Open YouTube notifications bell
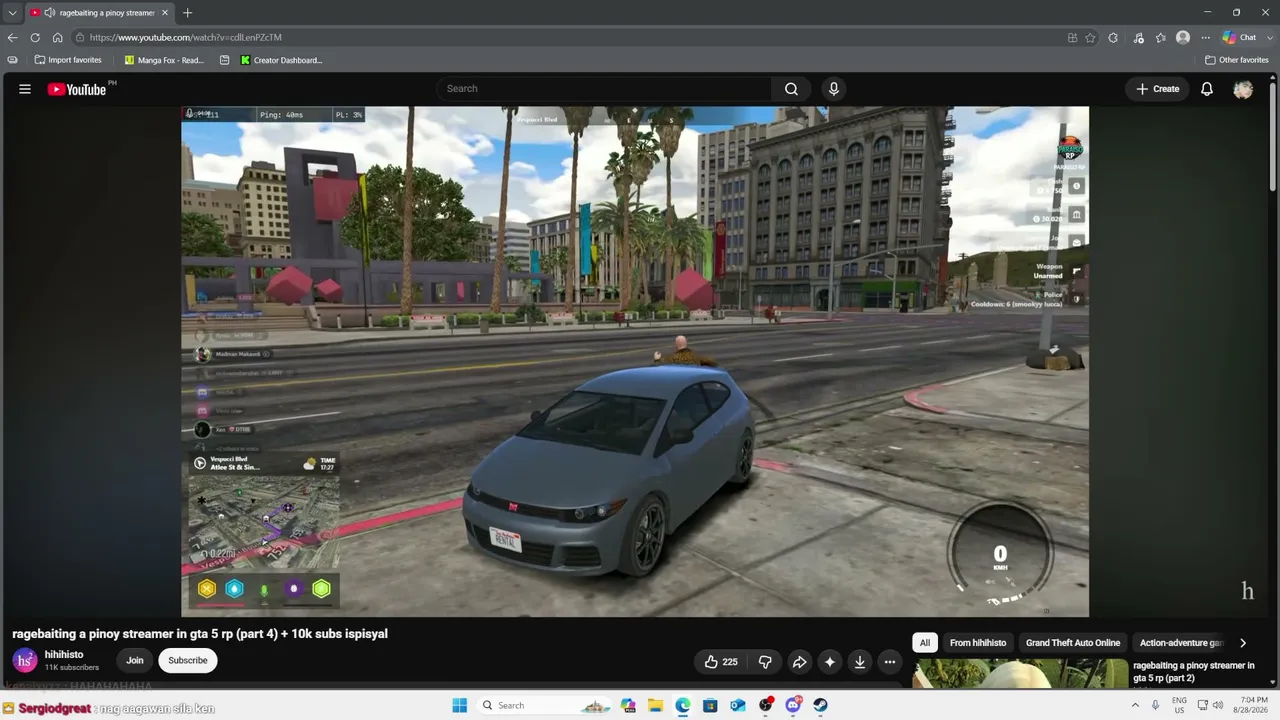The image size is (1280, 720). pos(1207,89)
